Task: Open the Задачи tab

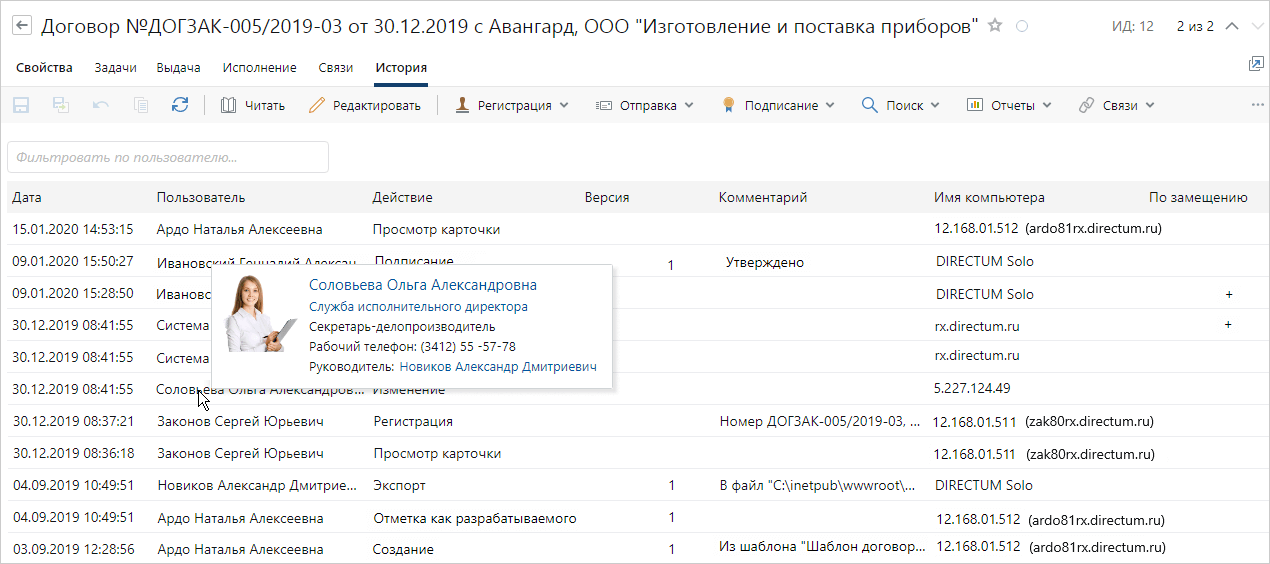Action: click(115, 68)
